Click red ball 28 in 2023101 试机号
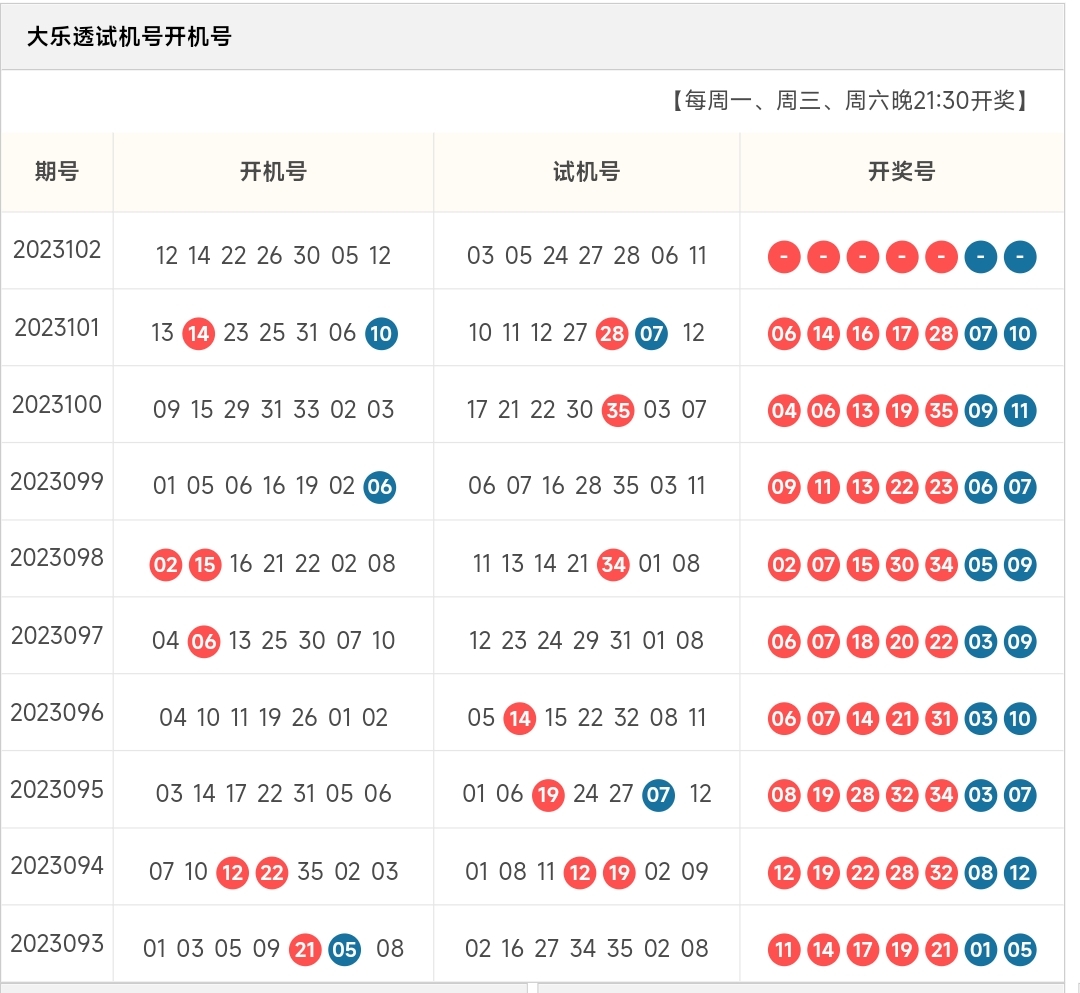Image resolution: width=1080 pixels, height=993 pixels. point(612,334)
